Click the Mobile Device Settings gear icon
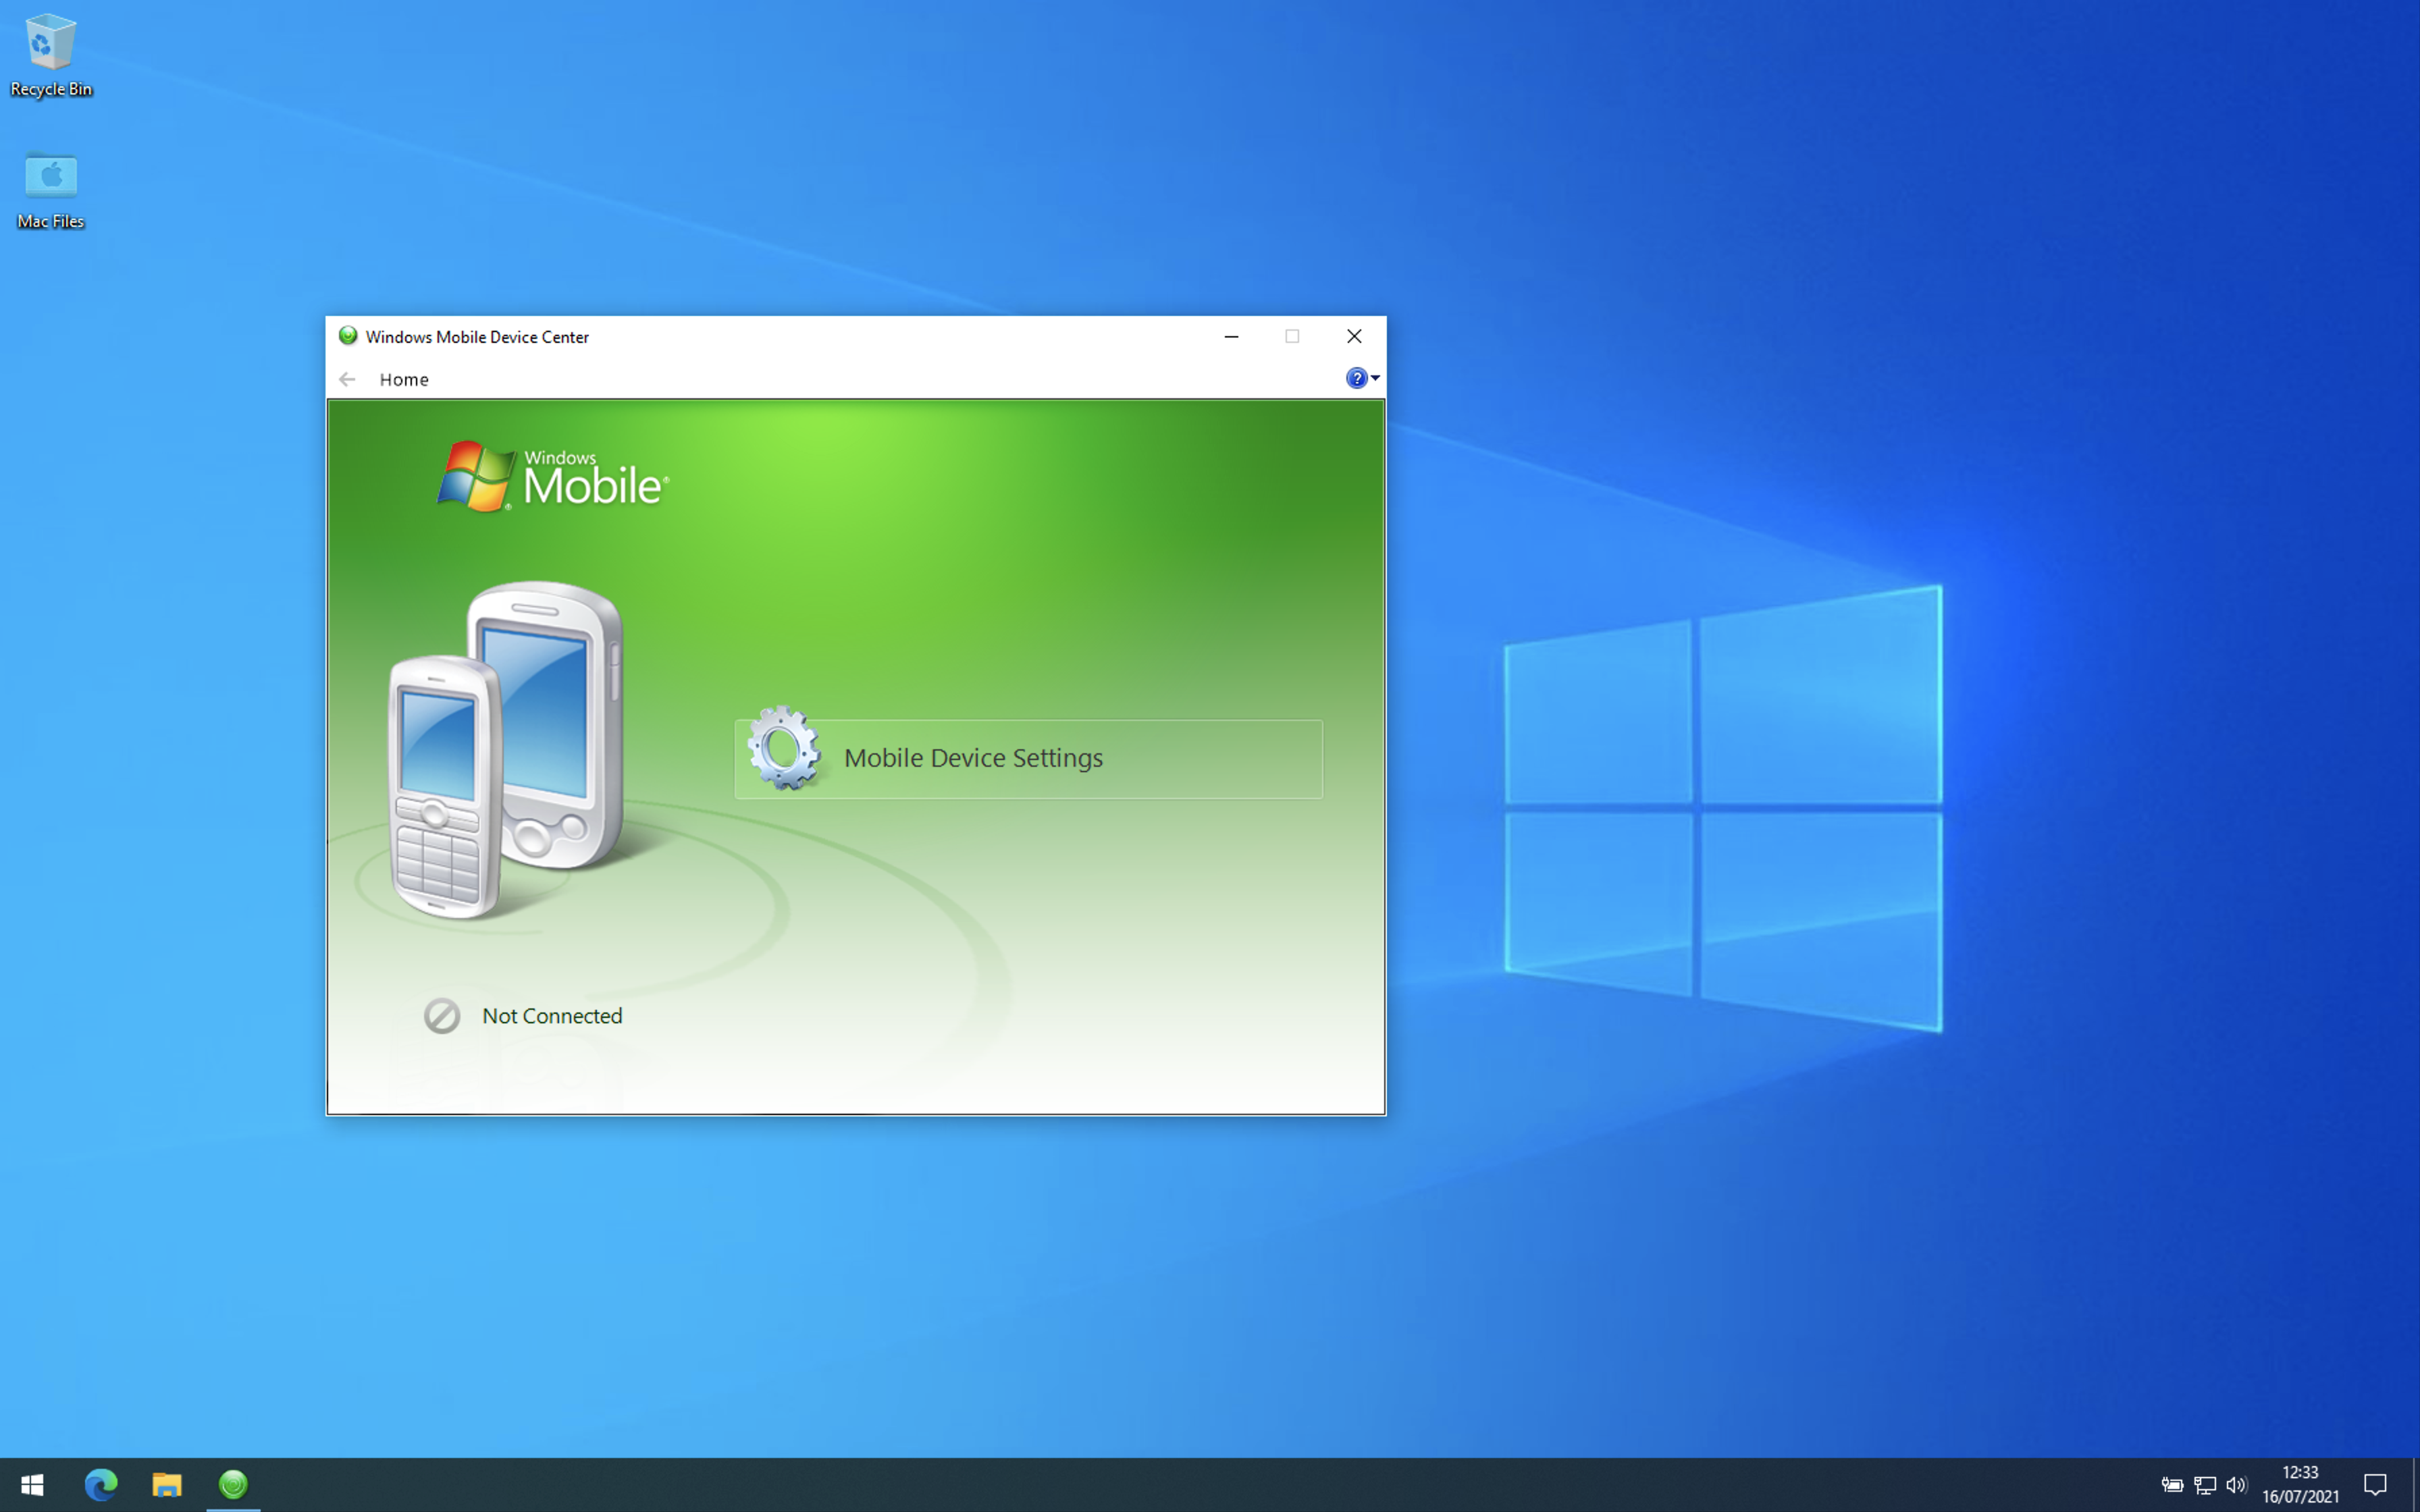The width and height of the screenshot is (2420, 1512). (x=784, y=748)
